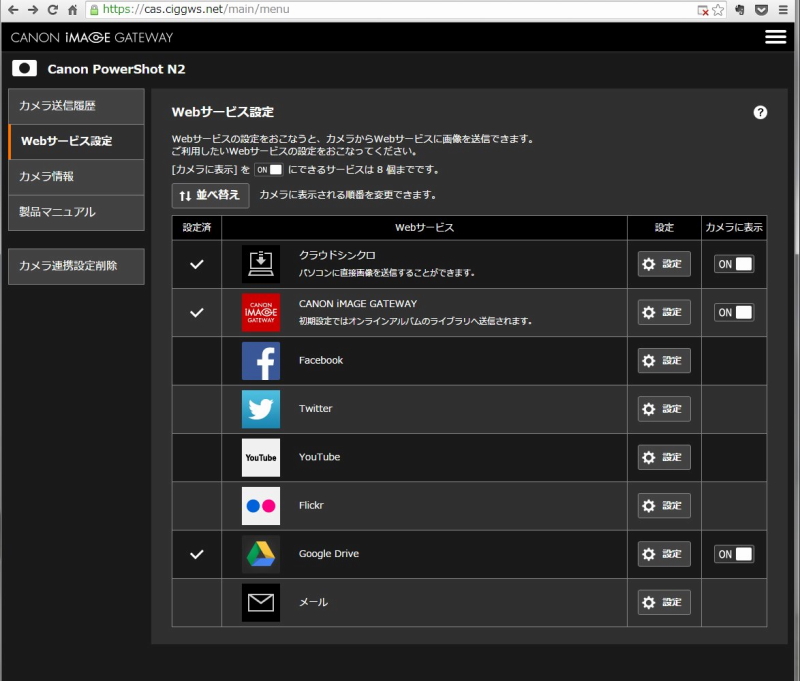
Task: Click the Cloud Sync laptop icon
Action: coord(261,264)
